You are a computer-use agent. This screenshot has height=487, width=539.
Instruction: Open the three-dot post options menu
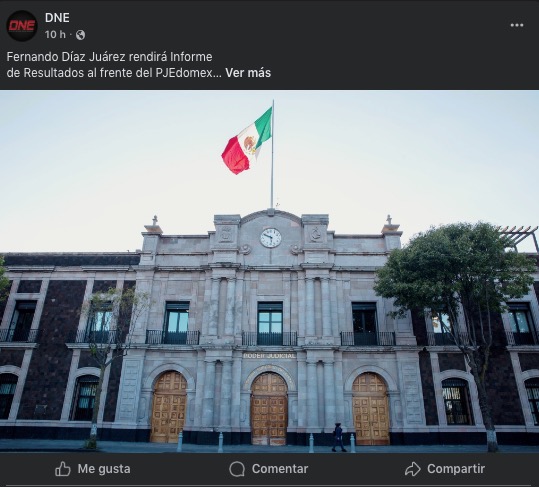pyautogui.click(x=517, y=25)
